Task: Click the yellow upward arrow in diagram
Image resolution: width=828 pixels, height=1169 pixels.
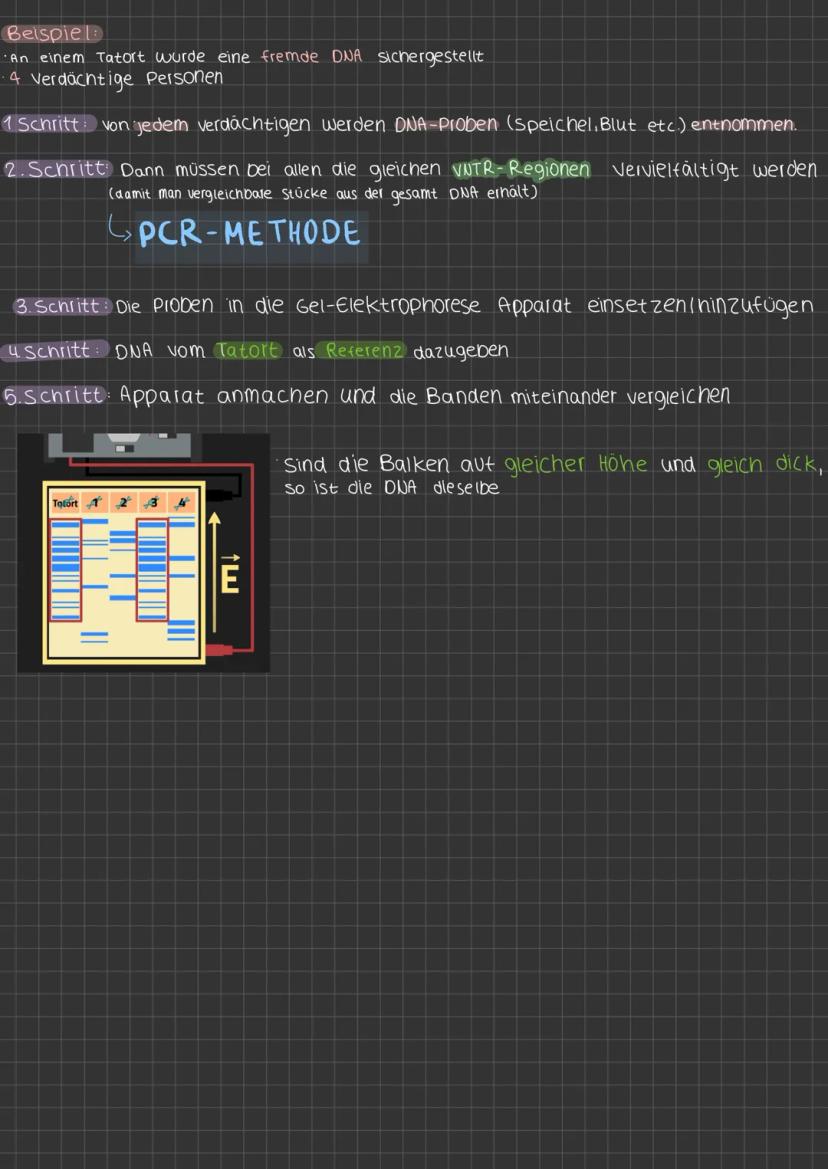Action: point(213,578)
